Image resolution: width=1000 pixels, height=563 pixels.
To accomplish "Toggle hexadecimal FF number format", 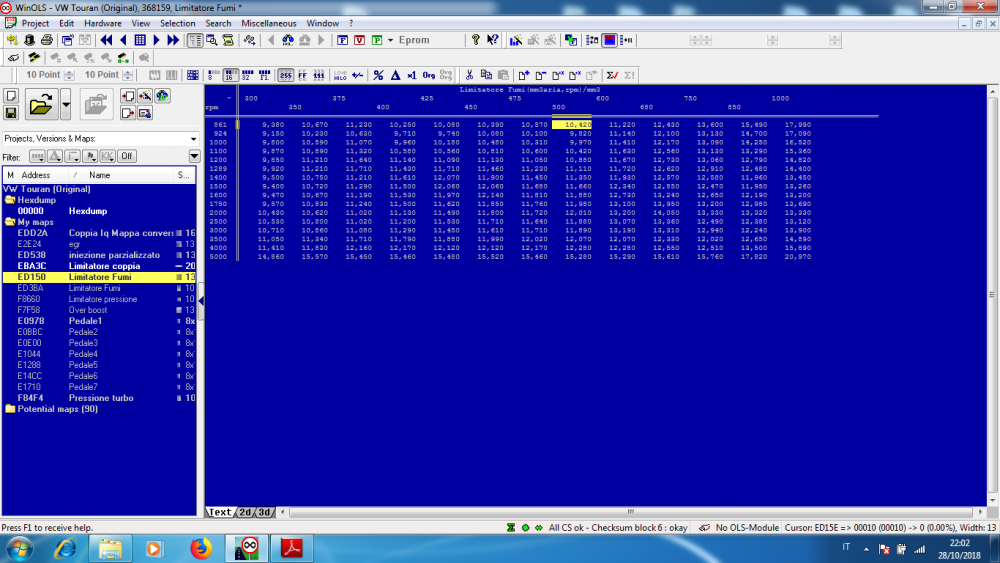I will (302, 75).
